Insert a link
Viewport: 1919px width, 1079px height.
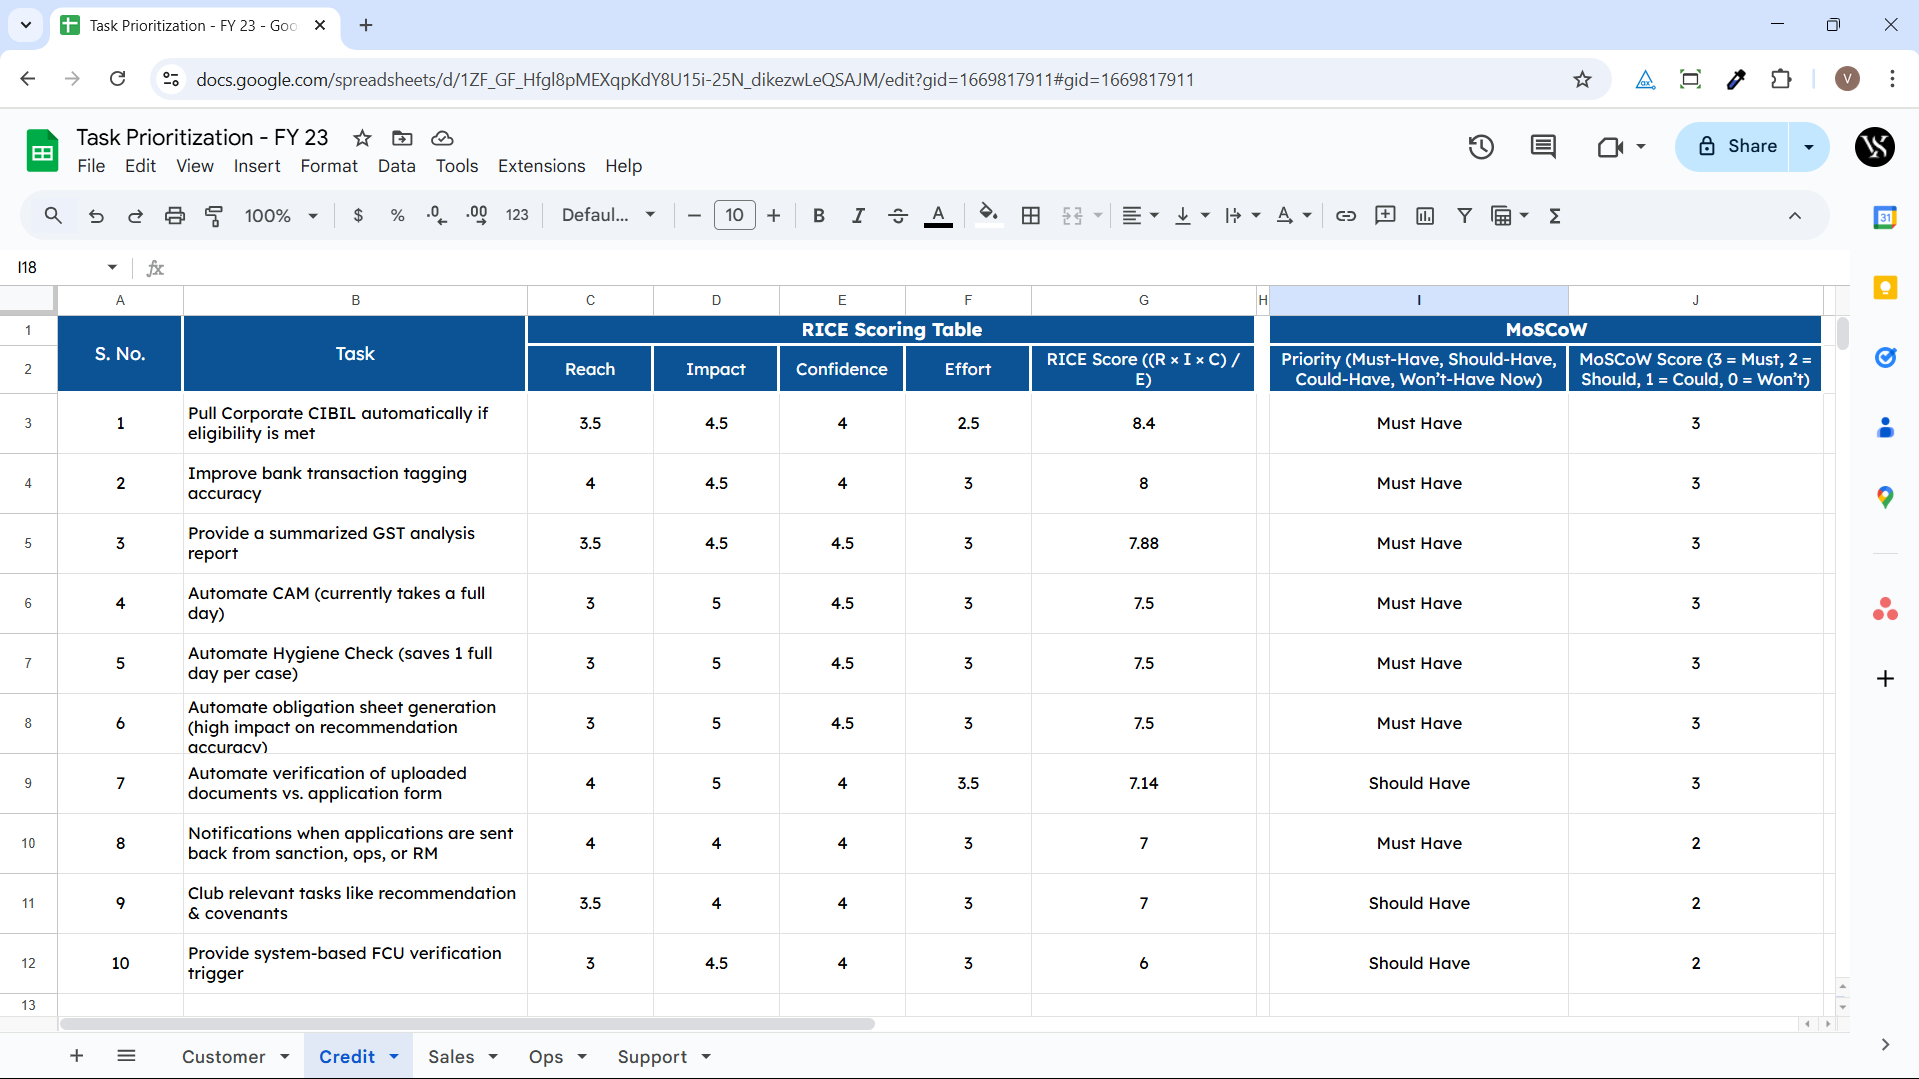pyautogui.click(x=1346, y=215)
